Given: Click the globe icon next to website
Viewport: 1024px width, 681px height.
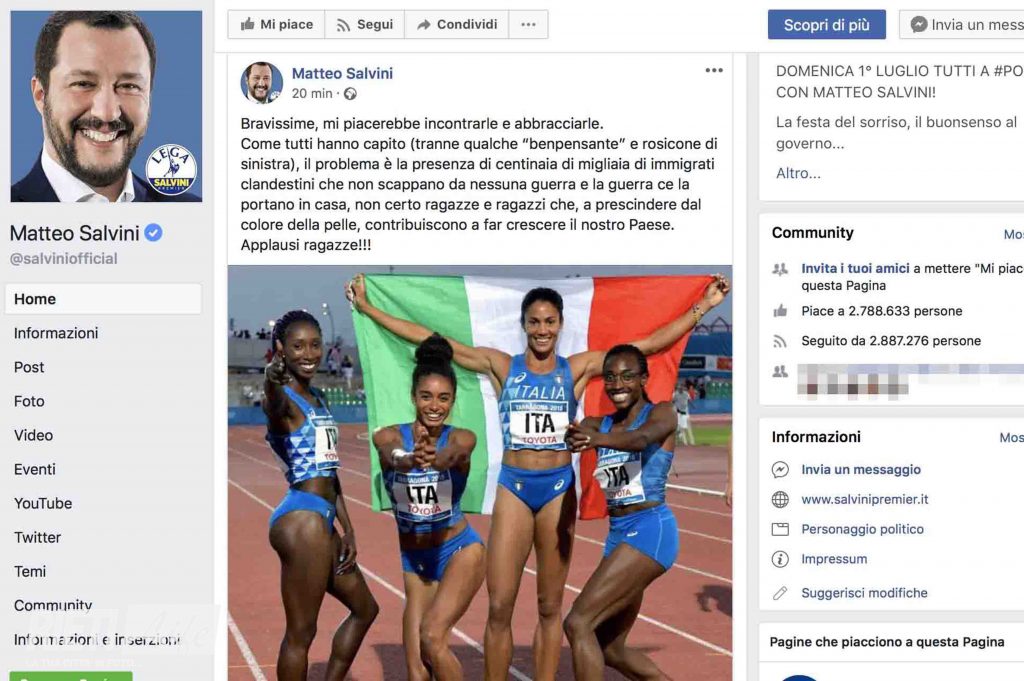Looking at the screenshot, I should [x=780, y=499].
